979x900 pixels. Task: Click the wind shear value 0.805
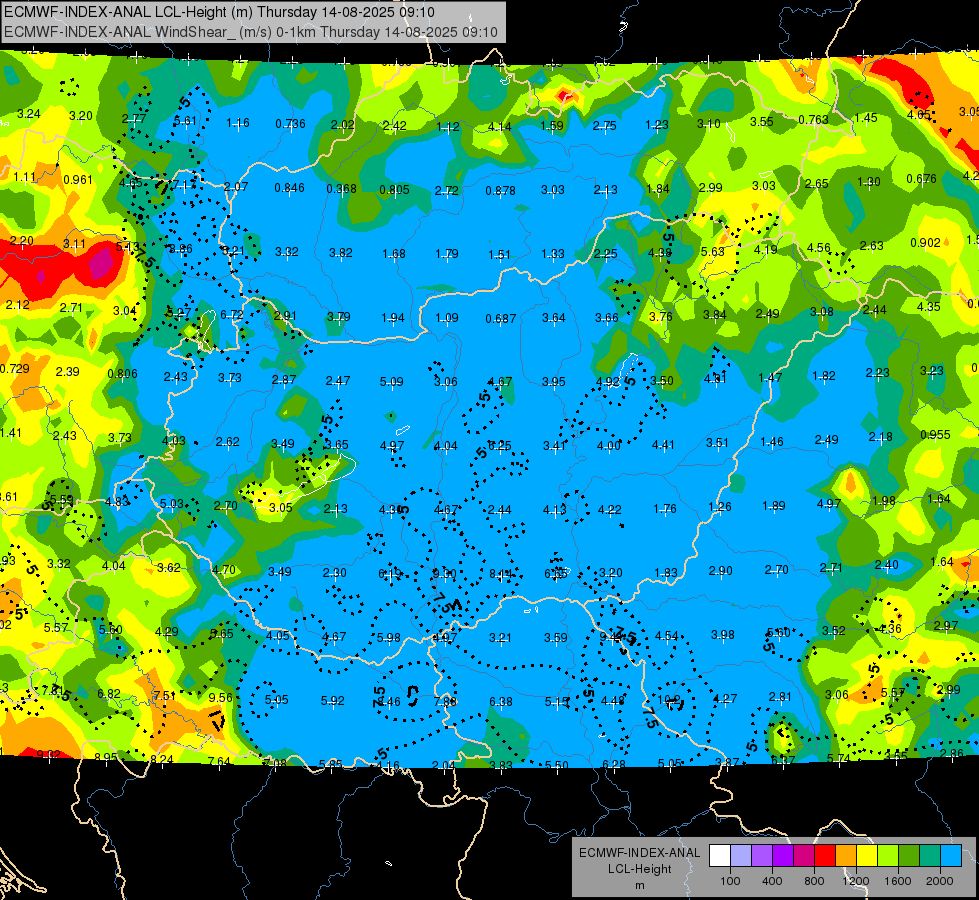pos(395,189)
